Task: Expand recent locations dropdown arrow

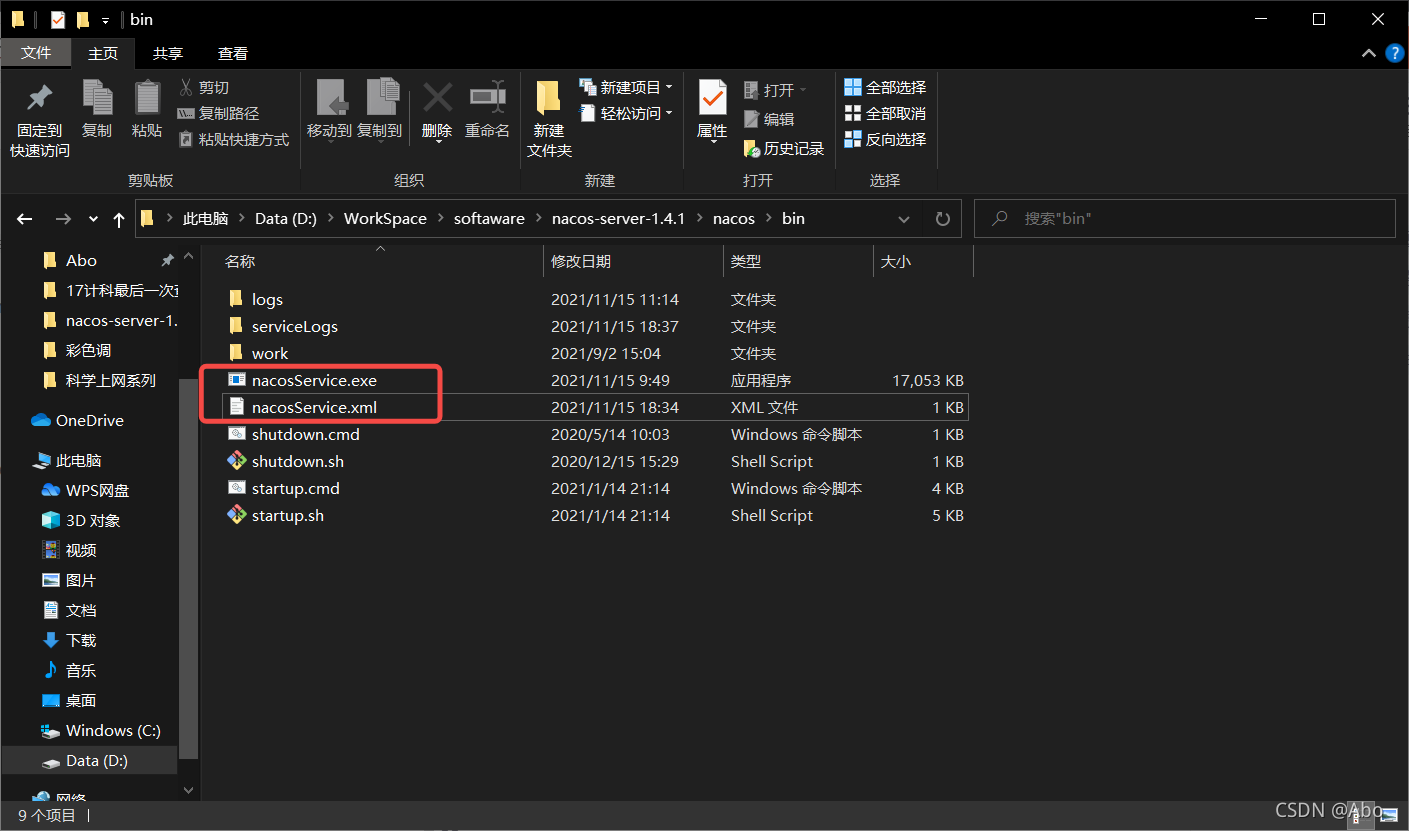Action: coord(93,219)
